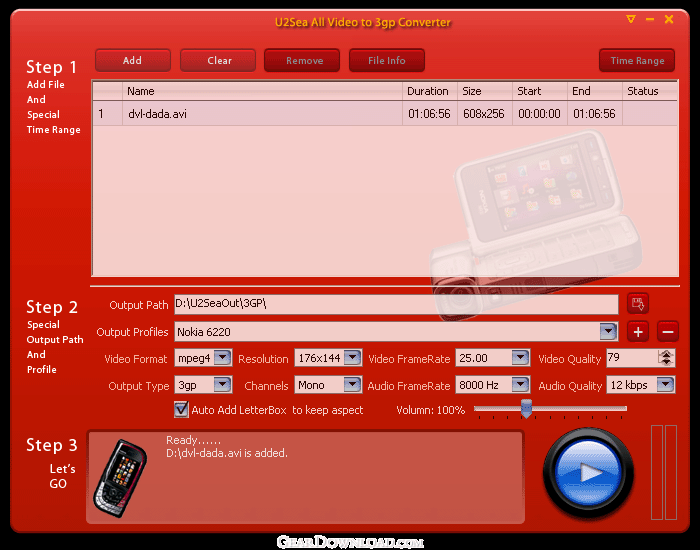Click the volume slider handle

tap(526, 408)
